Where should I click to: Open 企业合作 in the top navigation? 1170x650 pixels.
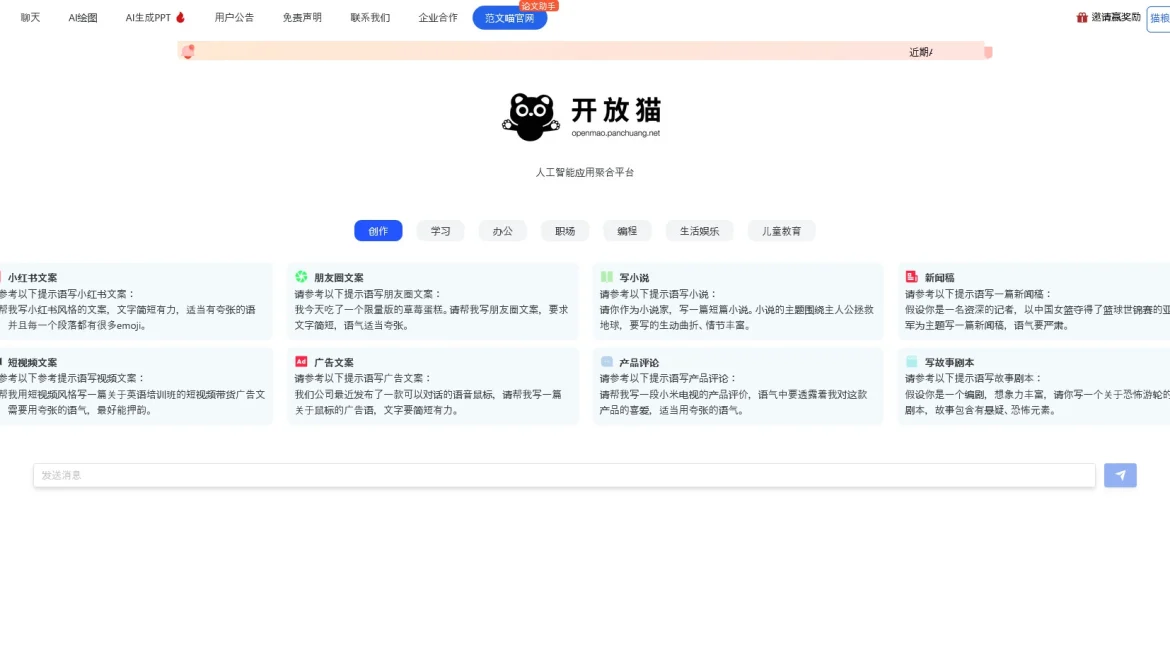[438, 17]
